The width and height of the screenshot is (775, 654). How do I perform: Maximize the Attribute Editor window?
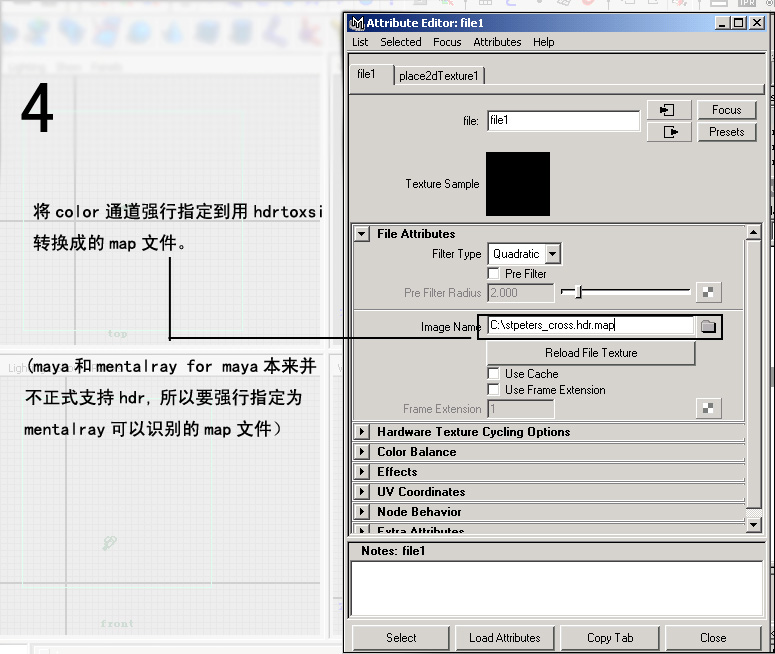pos(739,23)
